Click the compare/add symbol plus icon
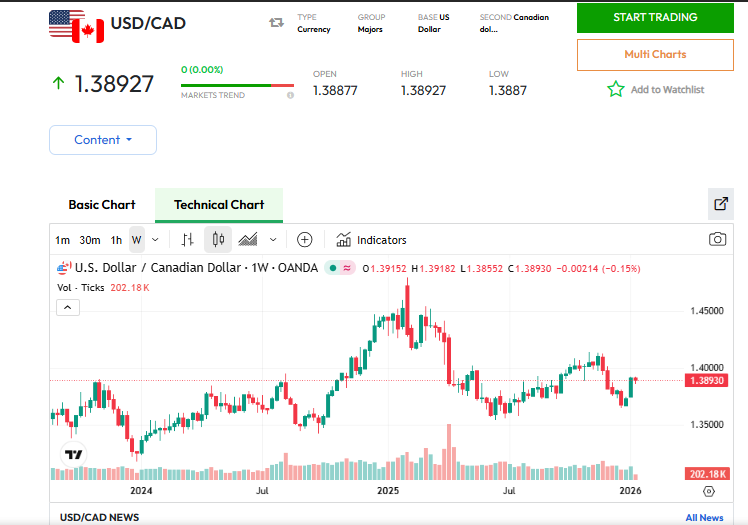 [305, 240]
